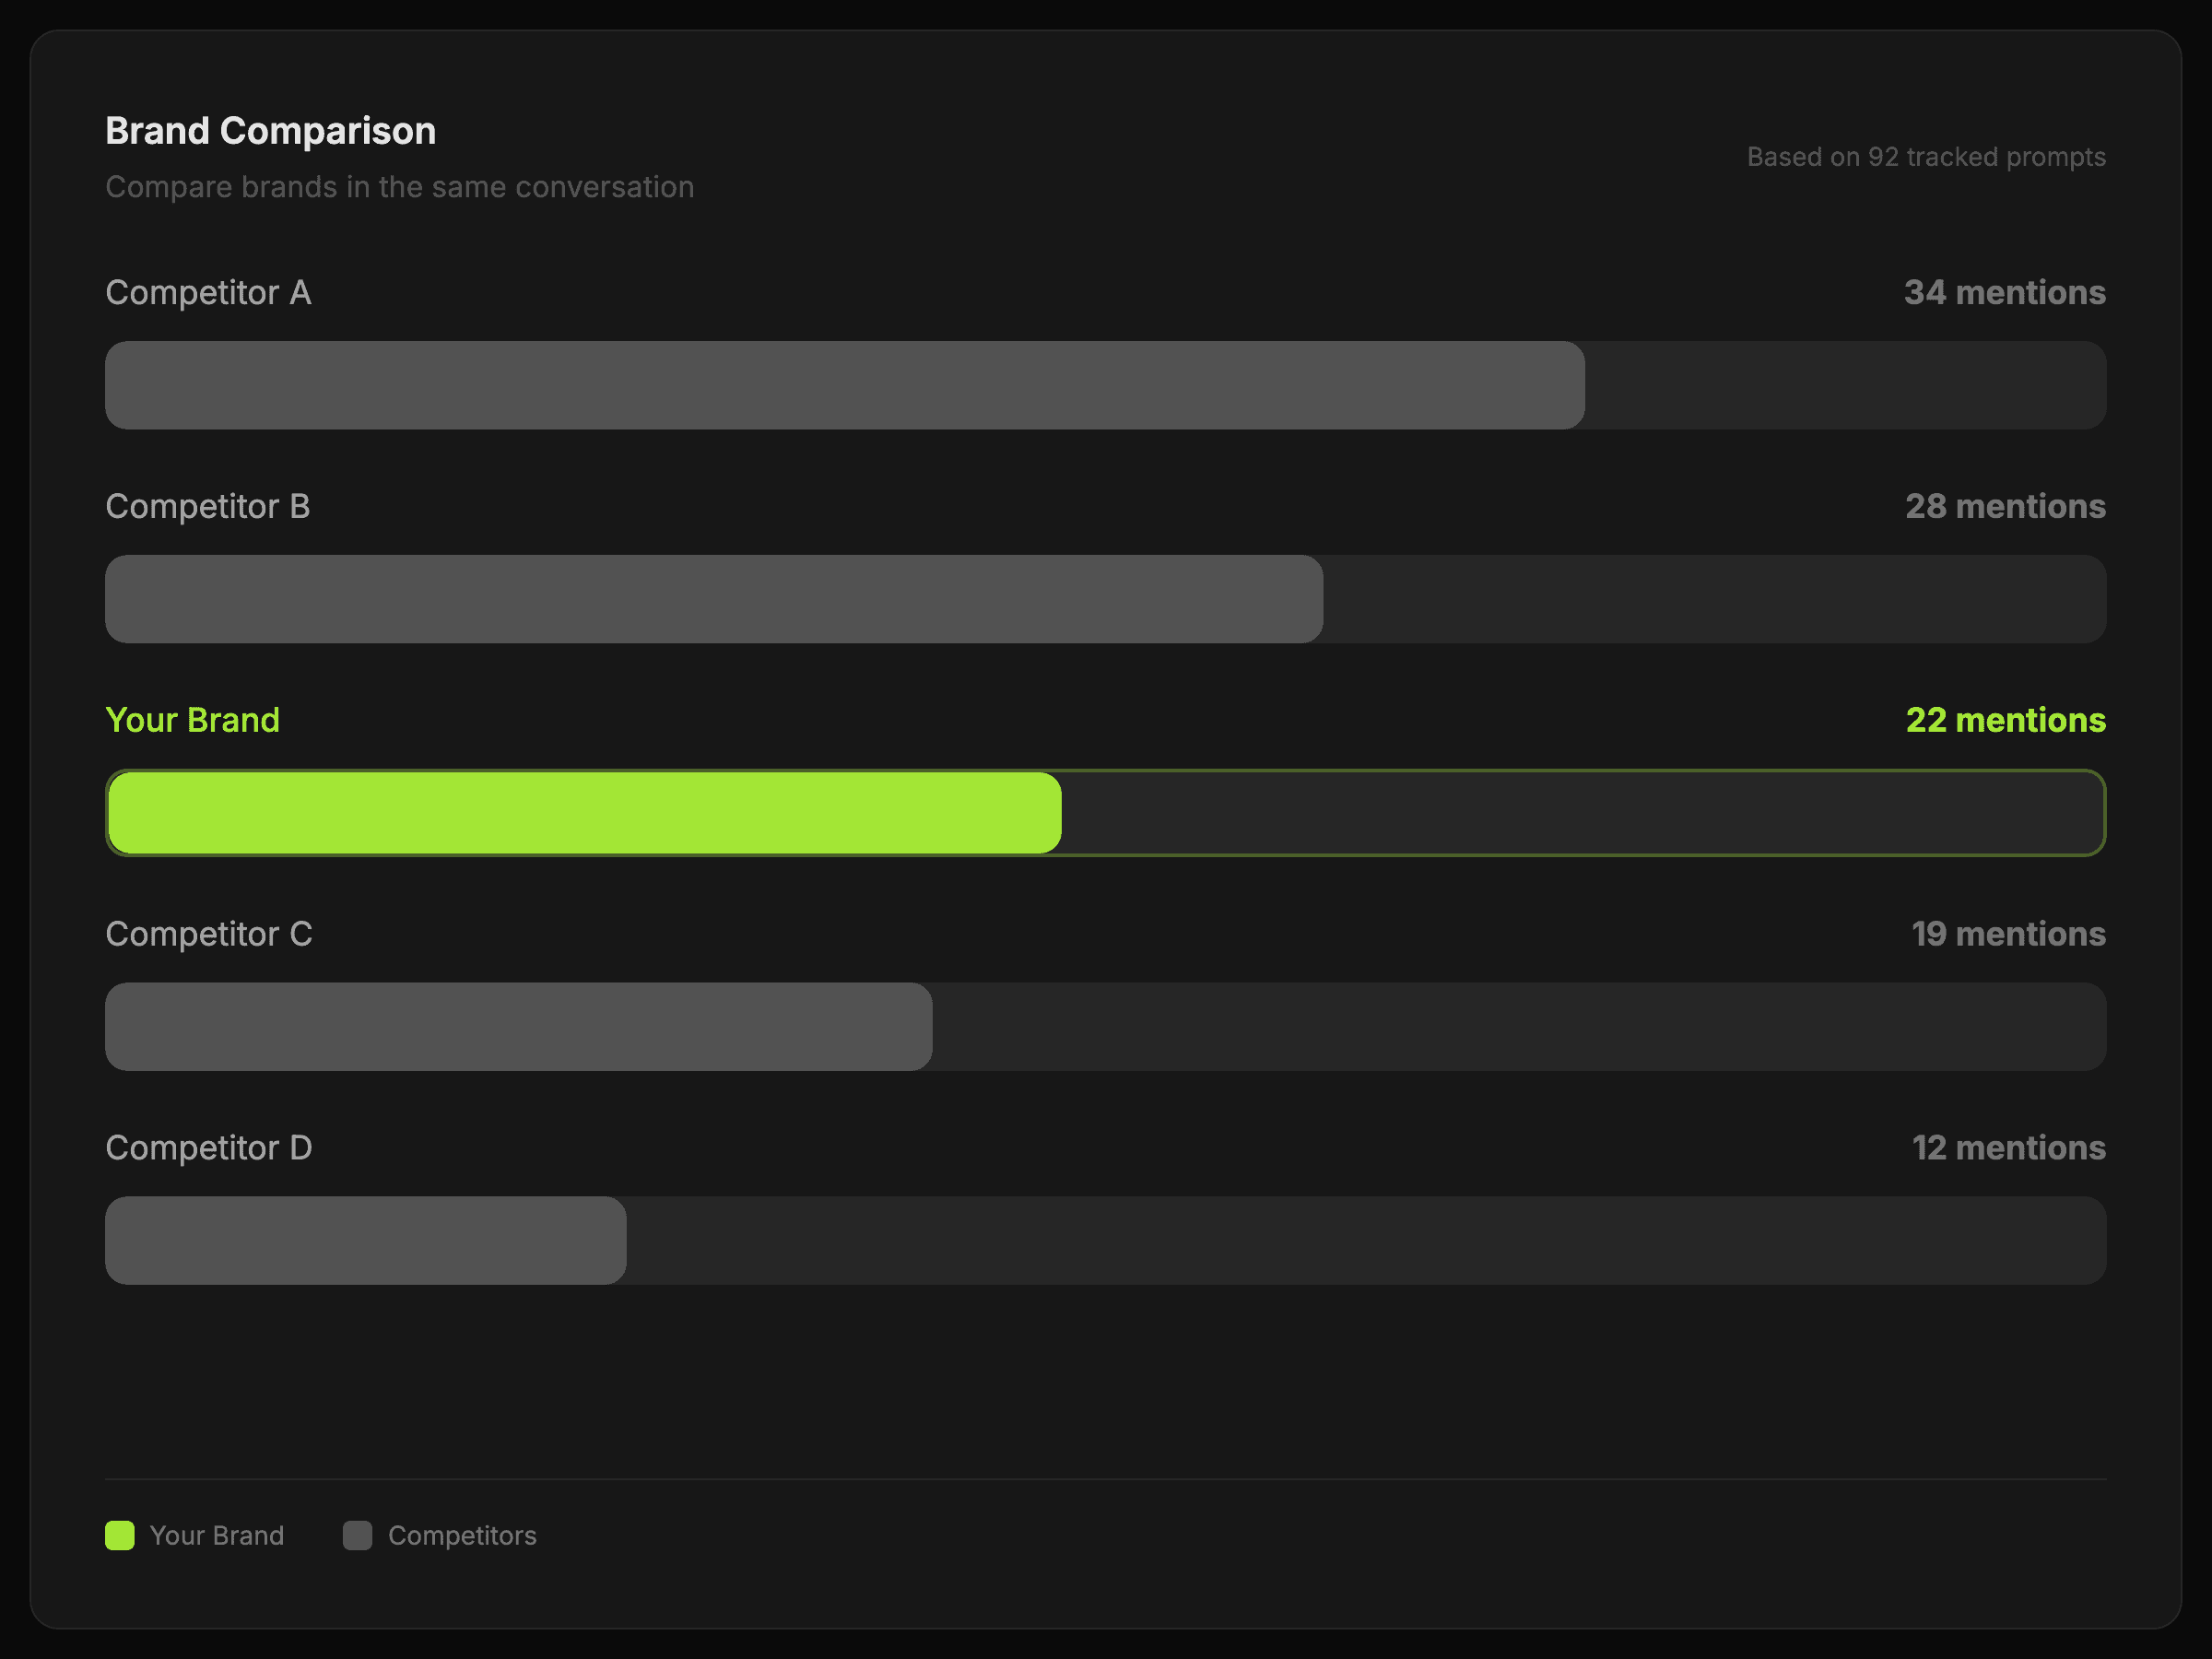Image resolution: width=2212 pixels, height=1659 pixels.
Task: Click the 34 mentions count
Action: pyautogui.click(x=2004, y=293)
